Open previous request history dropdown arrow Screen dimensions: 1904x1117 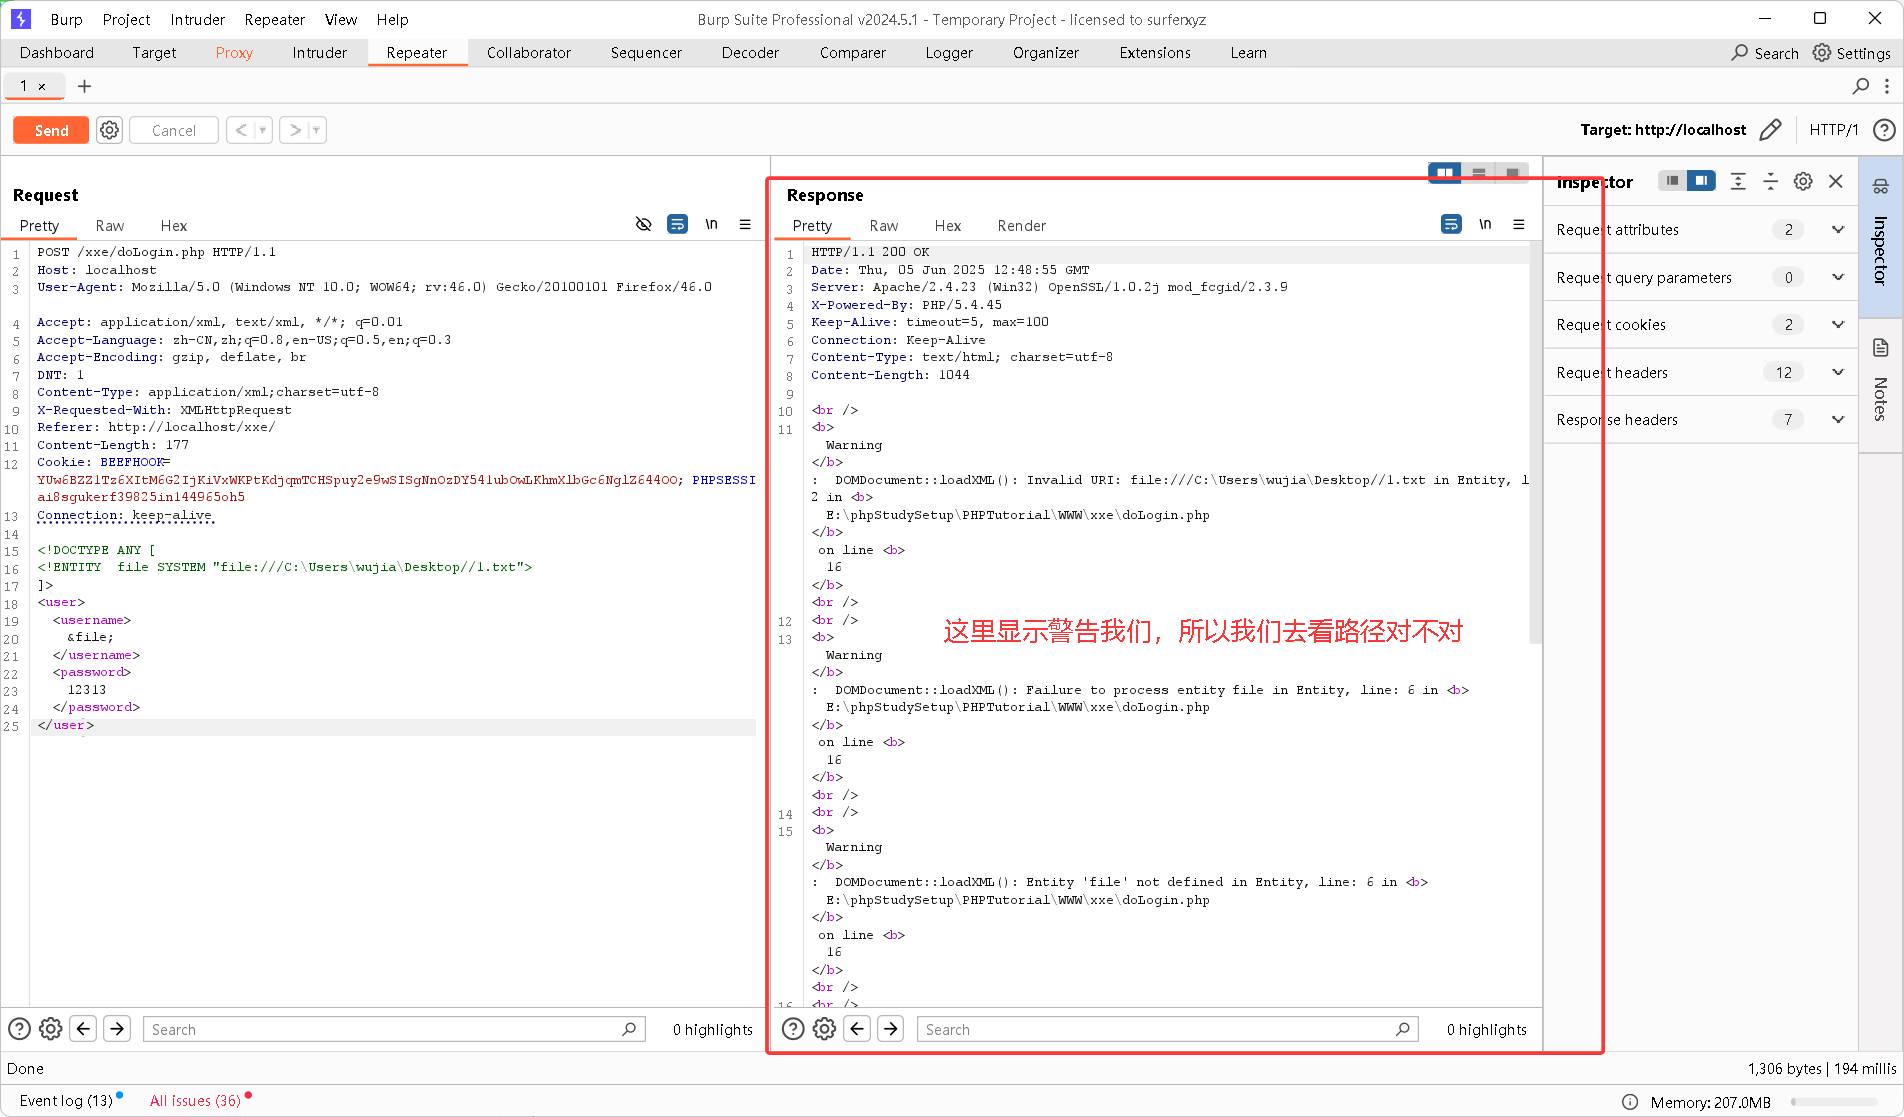click(263, 130)
